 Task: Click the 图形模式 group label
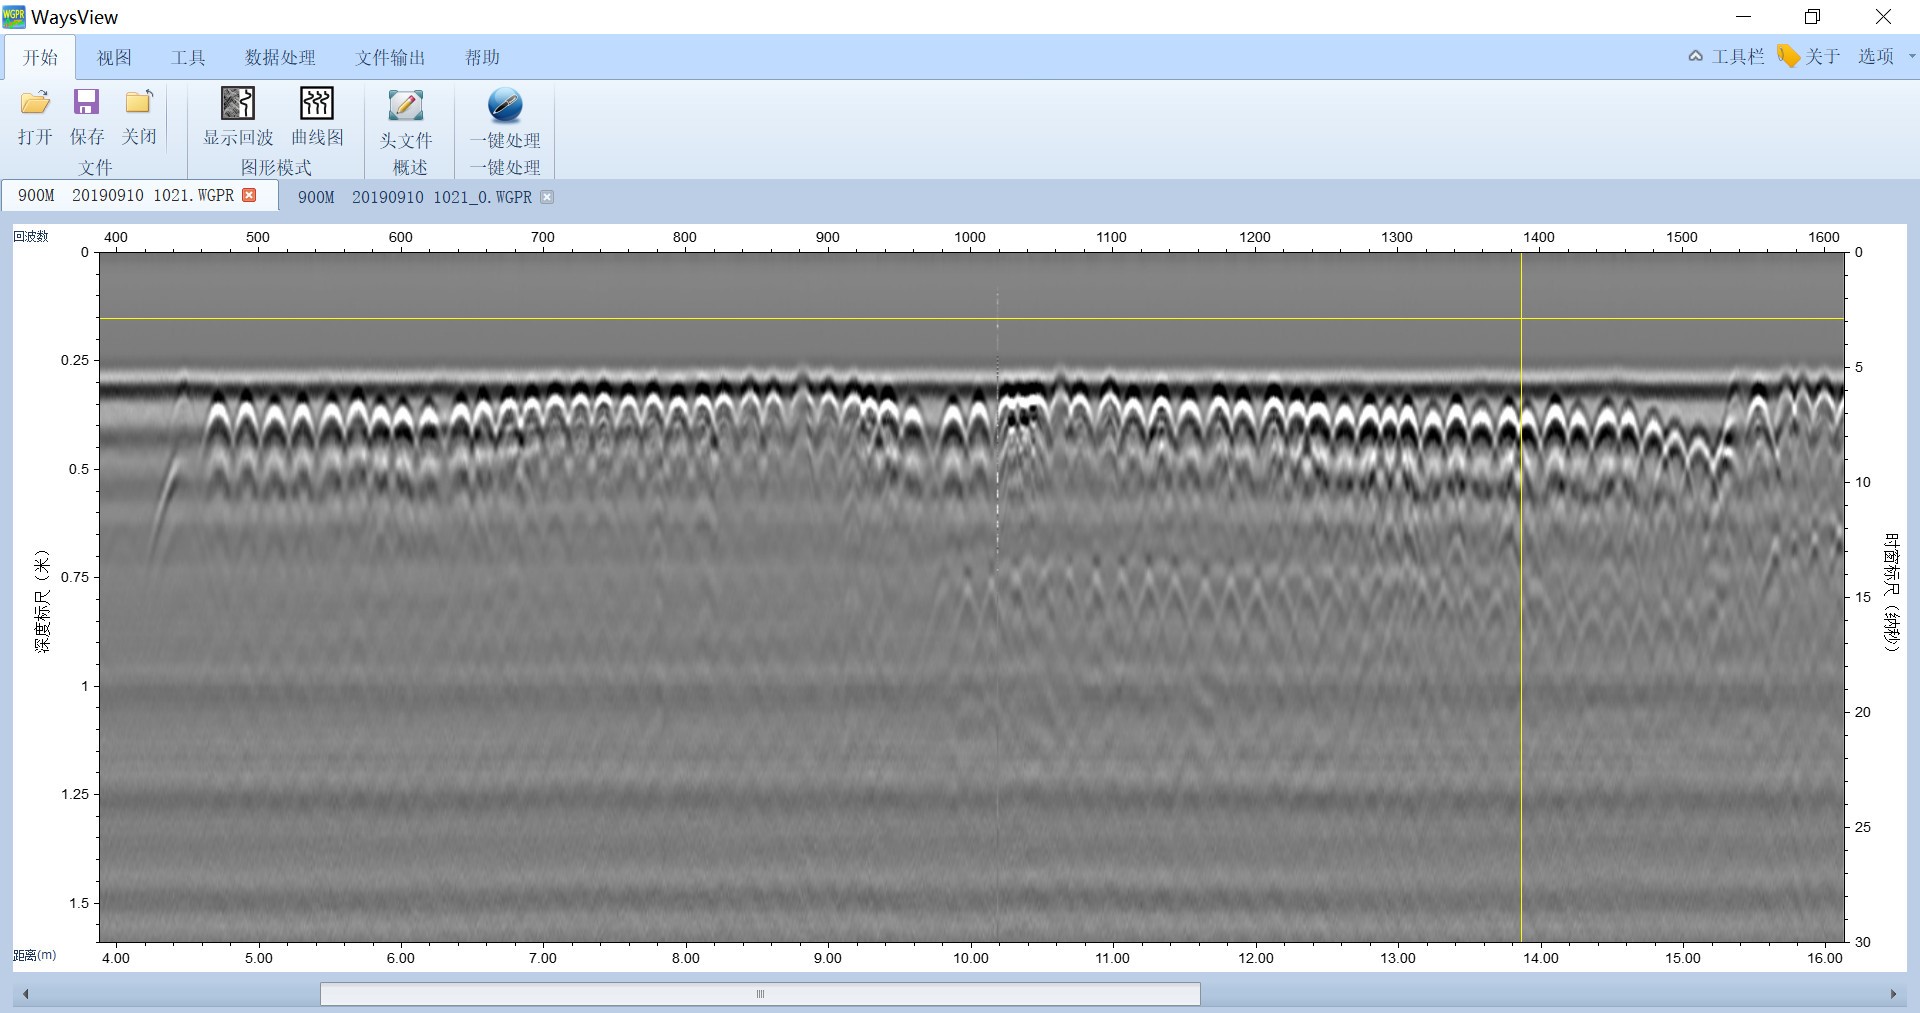276,167
